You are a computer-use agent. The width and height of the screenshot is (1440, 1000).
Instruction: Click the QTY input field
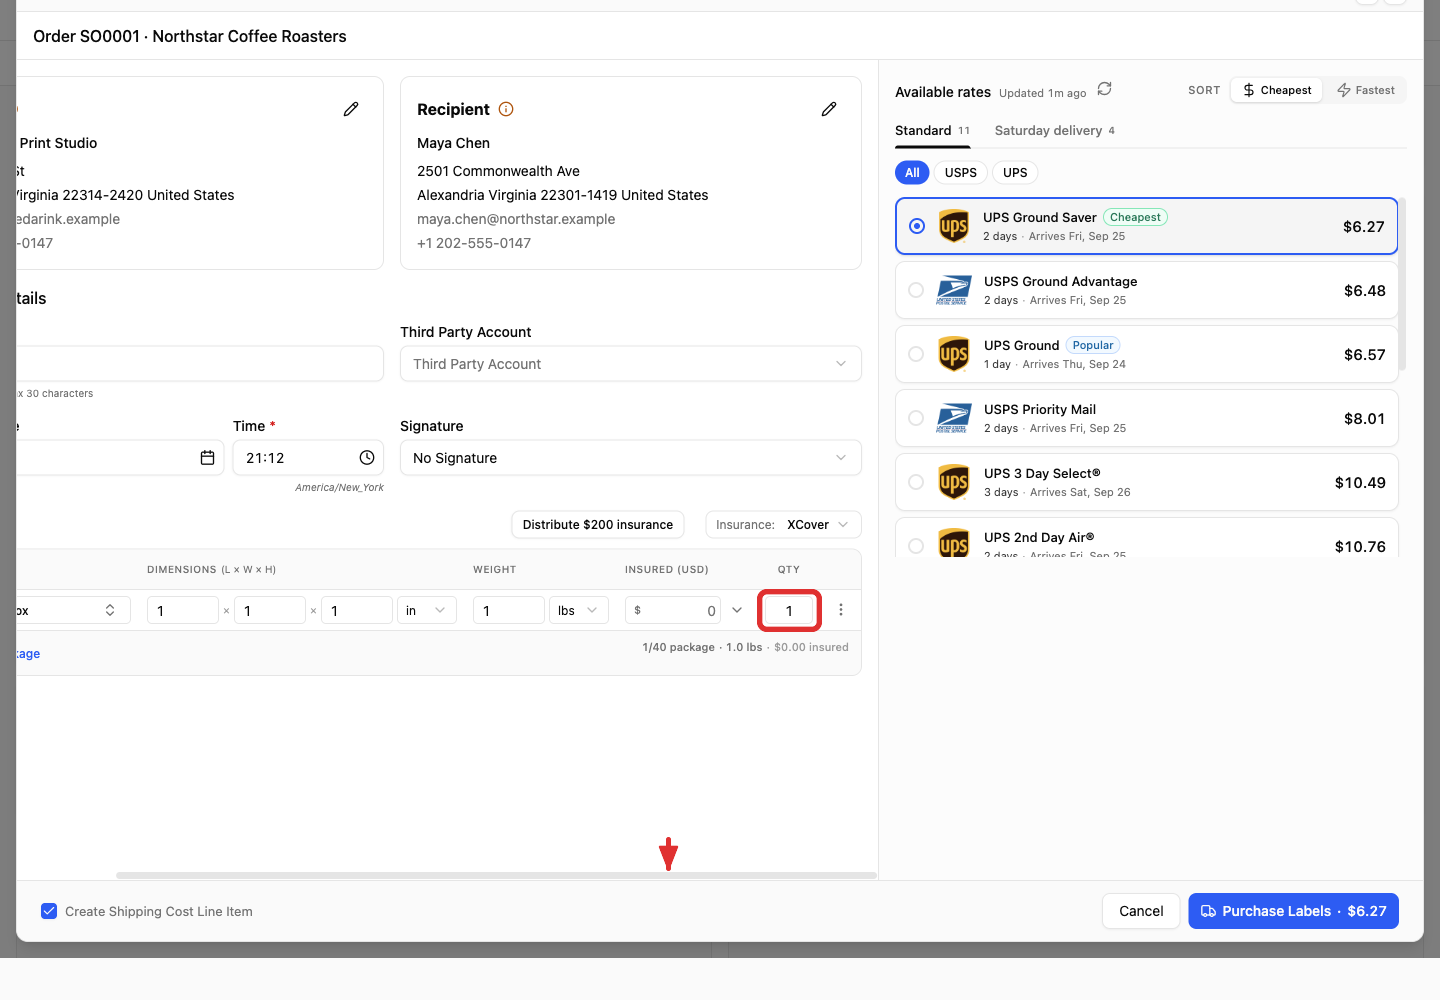[790, 610]
